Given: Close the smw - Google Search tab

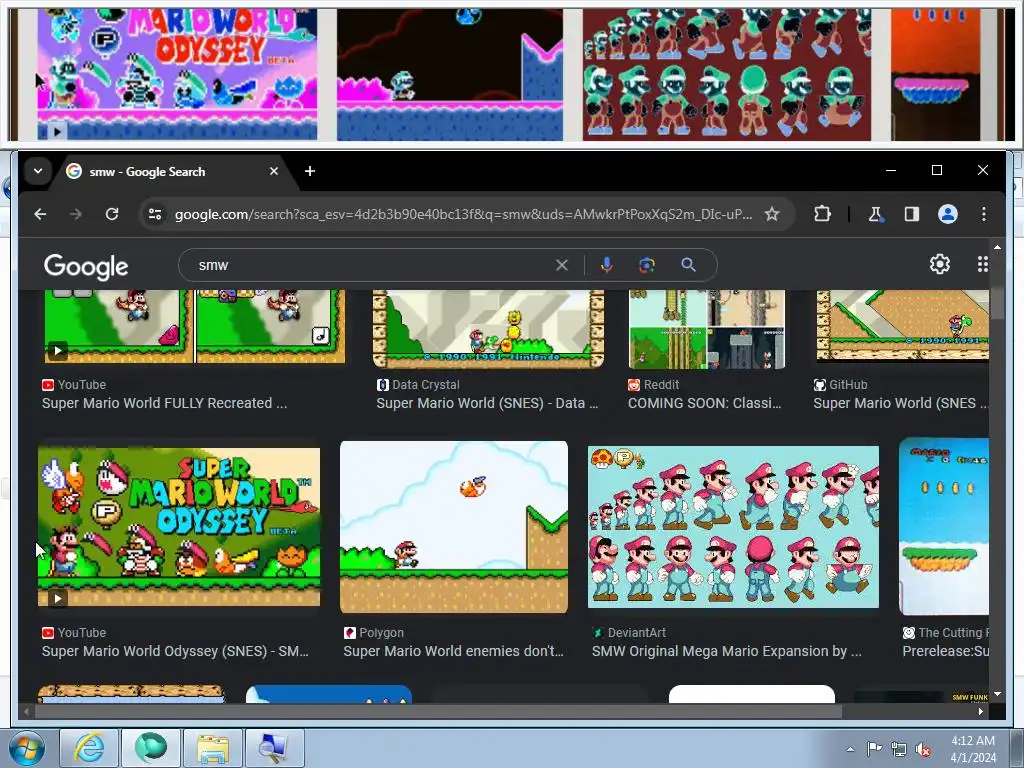Looking at the screenshot, I should 274,171.
